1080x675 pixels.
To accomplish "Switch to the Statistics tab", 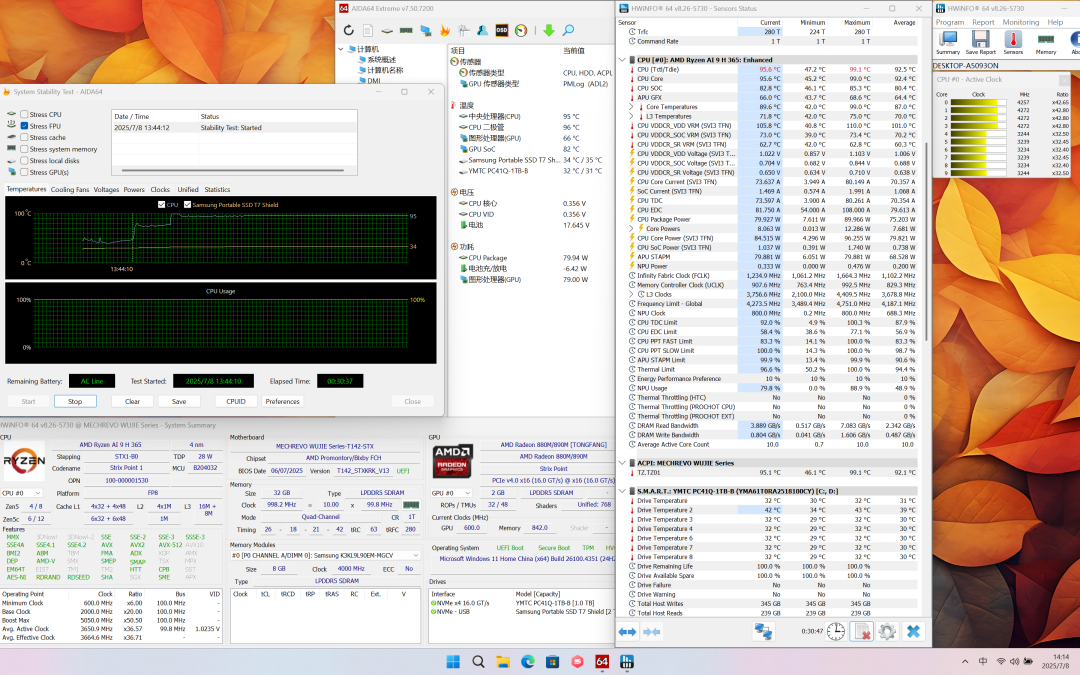I will [x=217, y=189].
